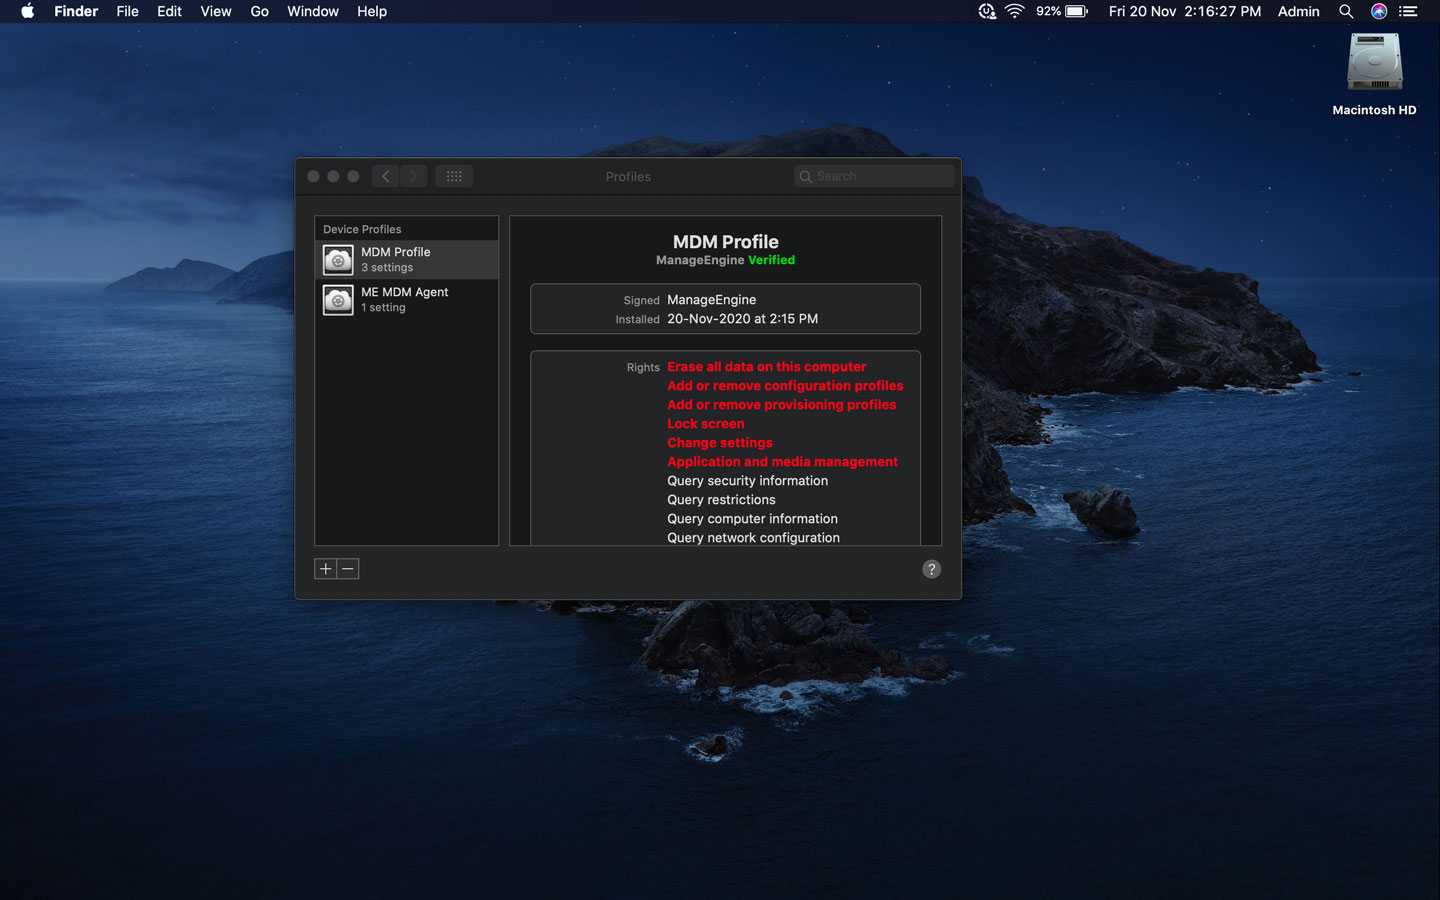Go back with the left chevron
The width and height of the screenshot is (1440, 900).
[386, 176]
